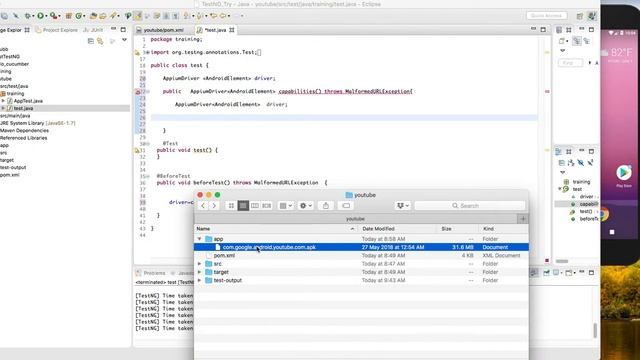640x360 pixels.
Task: Click Next Annotation arrow icon in toolbar
Action: [x=187, y=16]
